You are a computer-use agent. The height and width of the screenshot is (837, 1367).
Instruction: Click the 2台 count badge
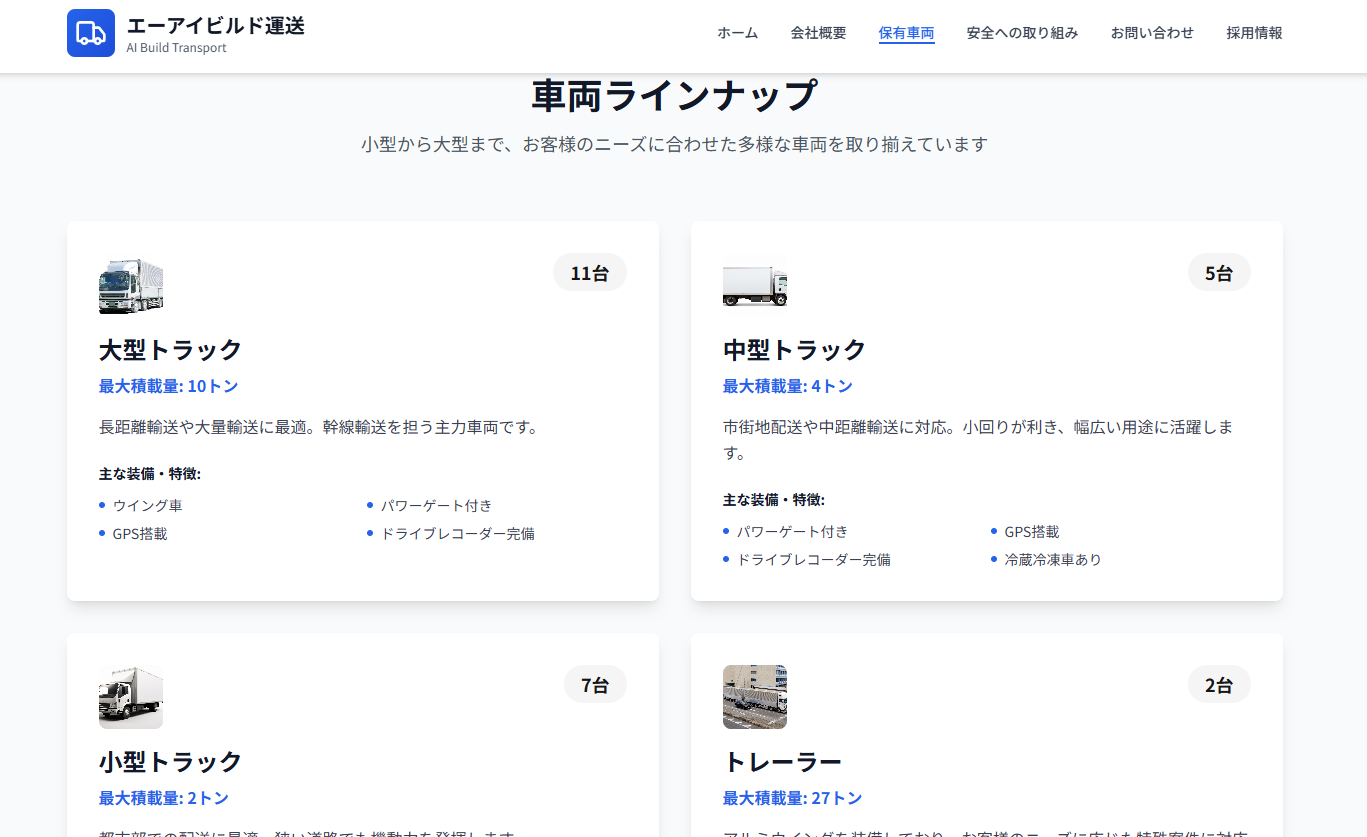(1218, 685)
